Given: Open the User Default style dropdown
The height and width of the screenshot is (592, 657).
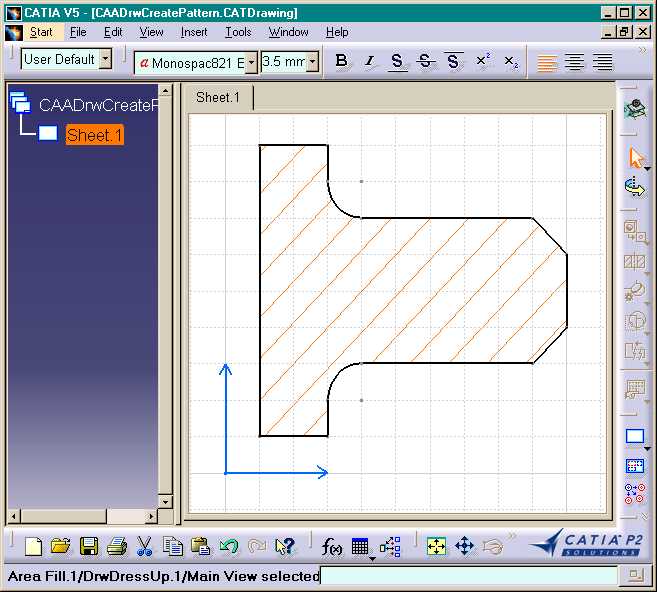Looking at the screenshot, I should [106, 59].
